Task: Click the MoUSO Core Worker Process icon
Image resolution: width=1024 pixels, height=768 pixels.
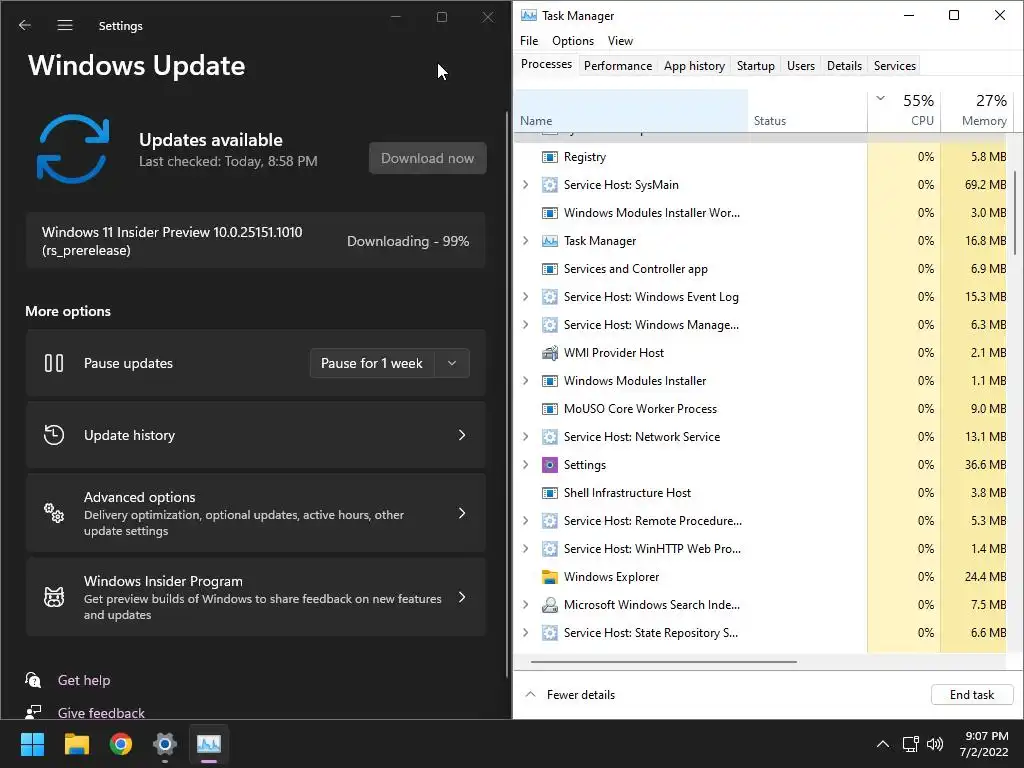Action: click(550, 409)
